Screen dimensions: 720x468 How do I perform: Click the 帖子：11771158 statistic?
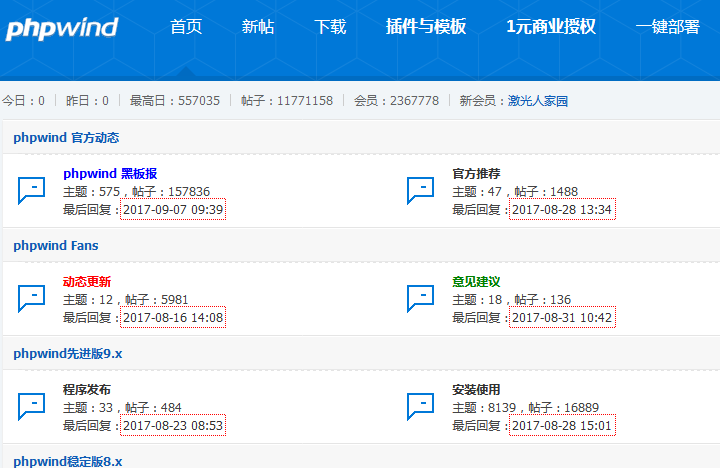pos(287,101)
